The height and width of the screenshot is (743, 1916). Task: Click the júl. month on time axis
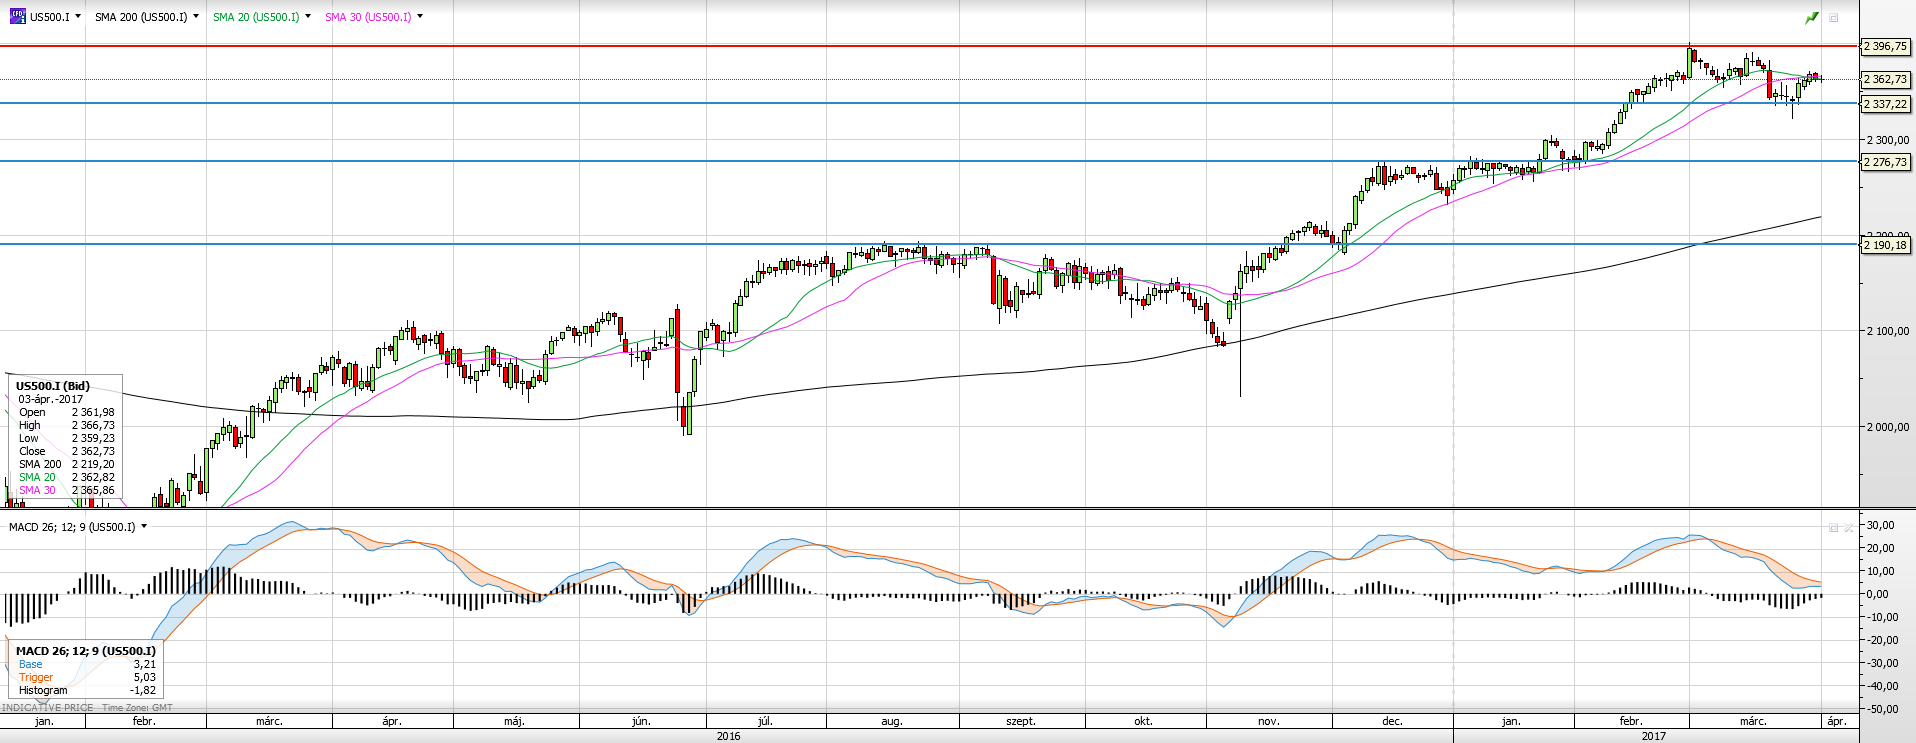coord(765,721)
